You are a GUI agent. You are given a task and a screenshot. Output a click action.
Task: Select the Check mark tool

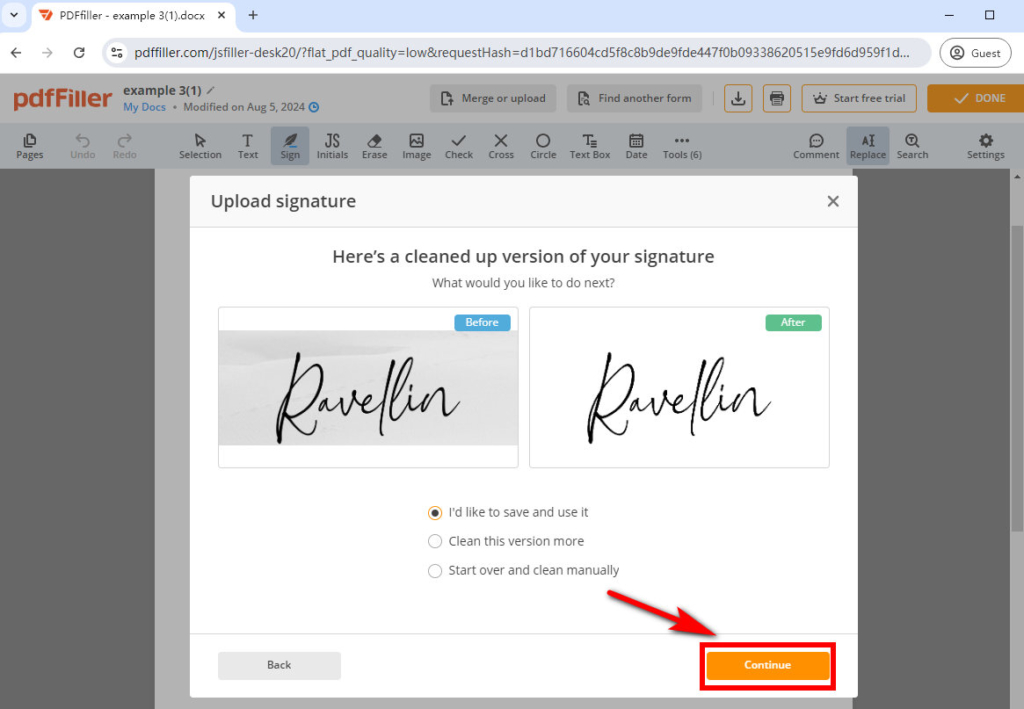[458, 146]
